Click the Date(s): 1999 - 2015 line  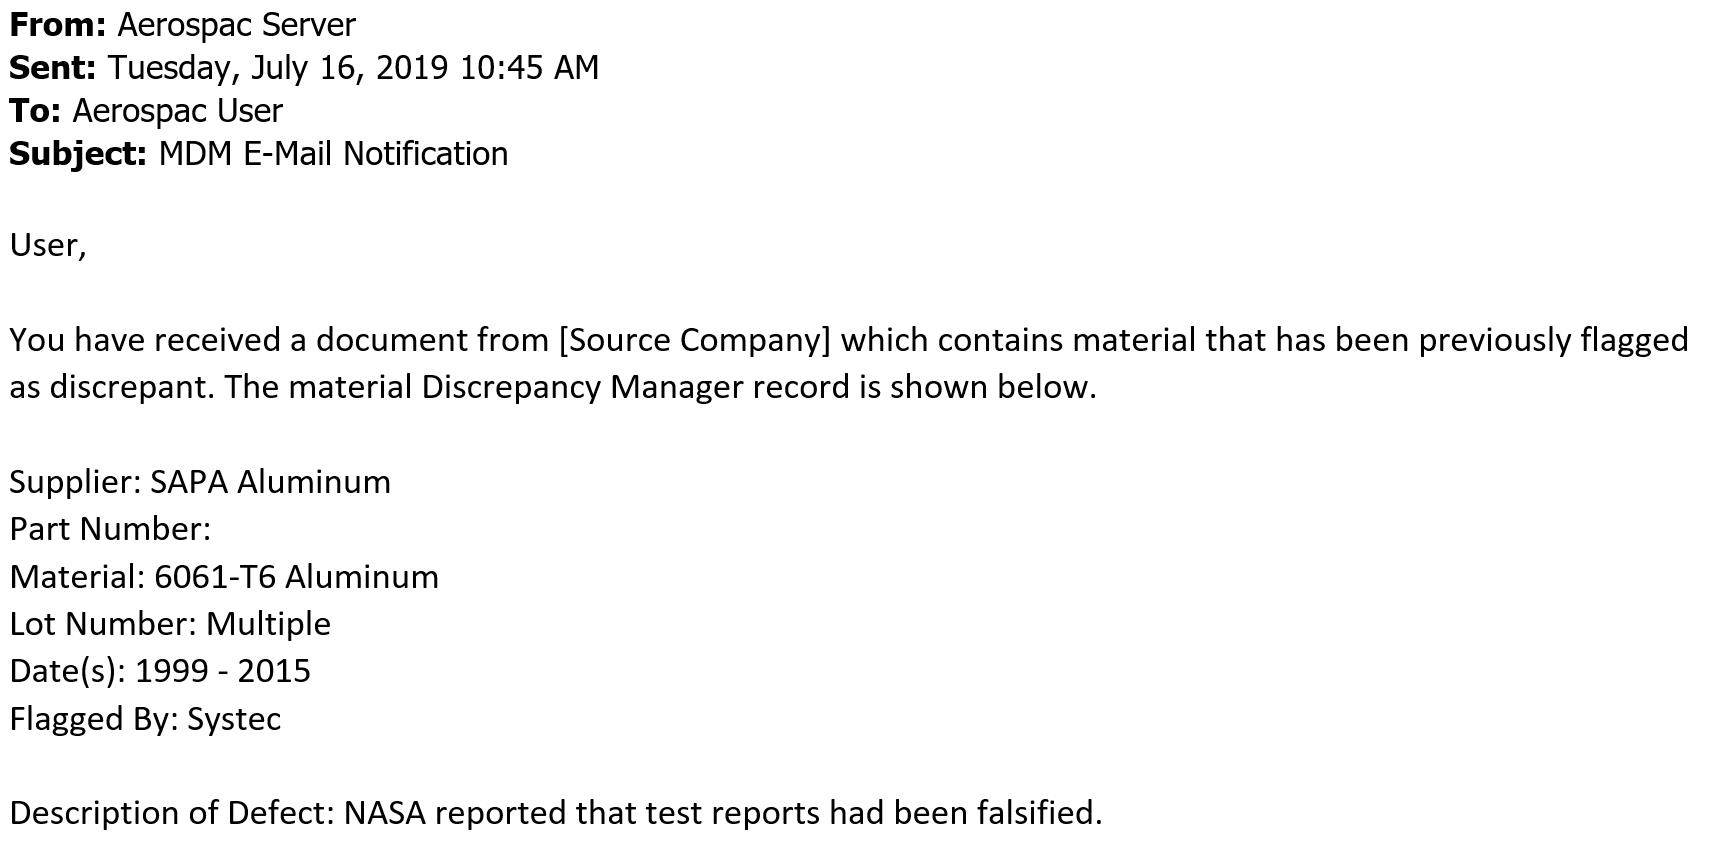(160, 671)
